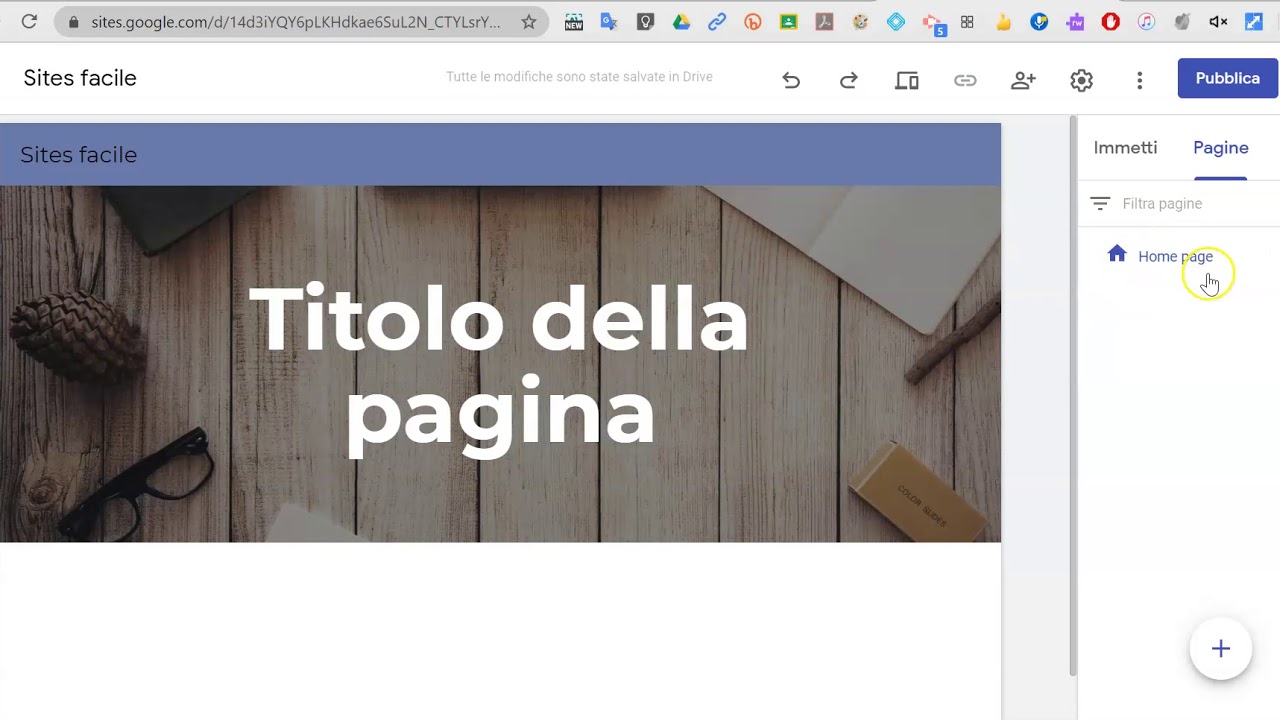Open the extension with the 5 badge
The image size is (1280, 720).
tap(932, 23)
